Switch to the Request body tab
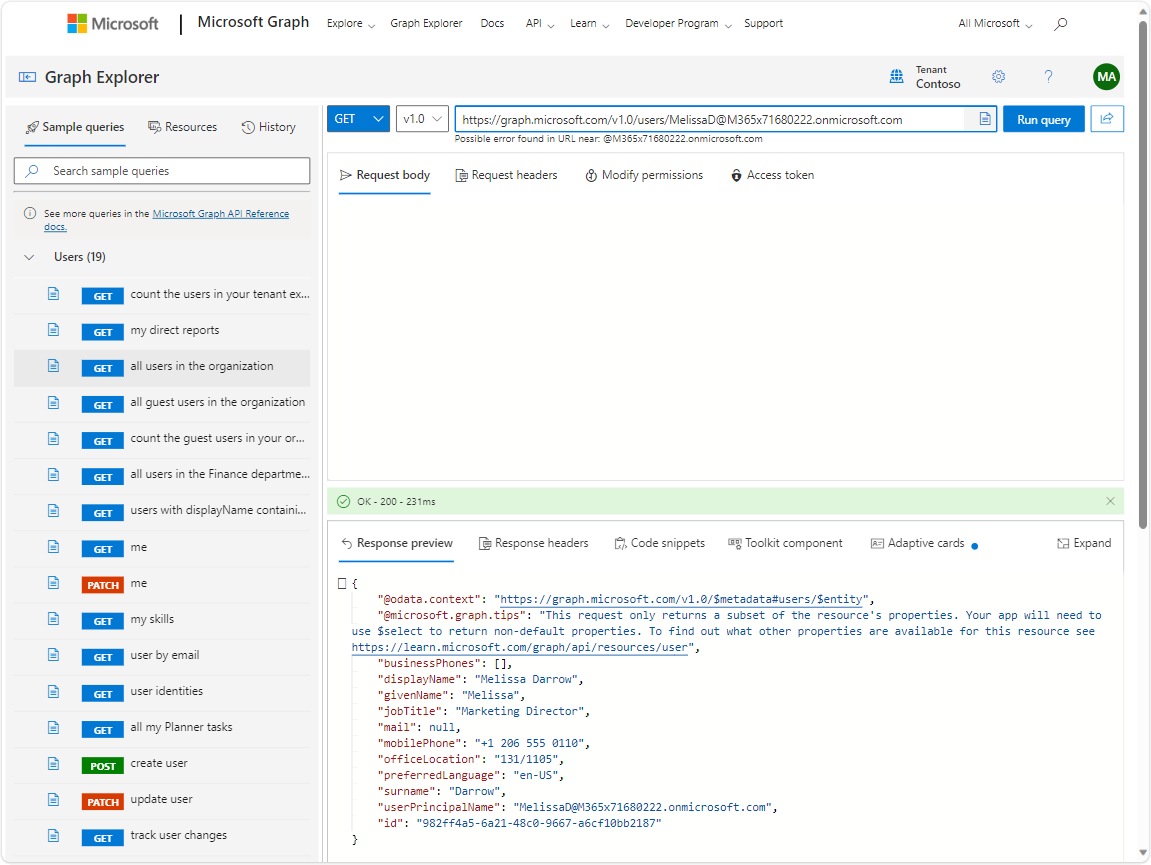This screenshot has height=865, width=1151. click(x=385, y=175)
